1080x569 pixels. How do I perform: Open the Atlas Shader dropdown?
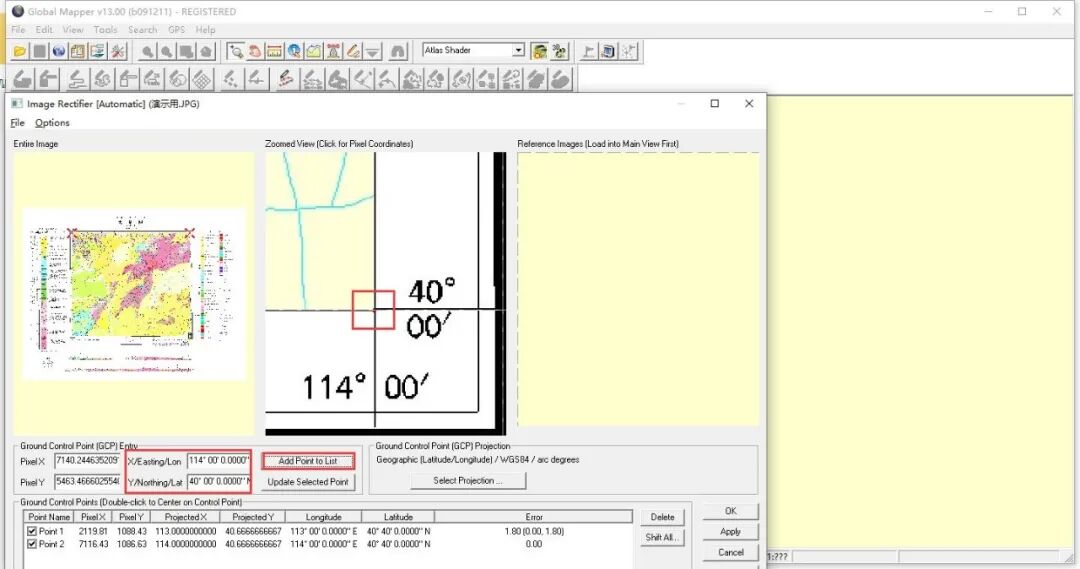(x=518, y=50)
